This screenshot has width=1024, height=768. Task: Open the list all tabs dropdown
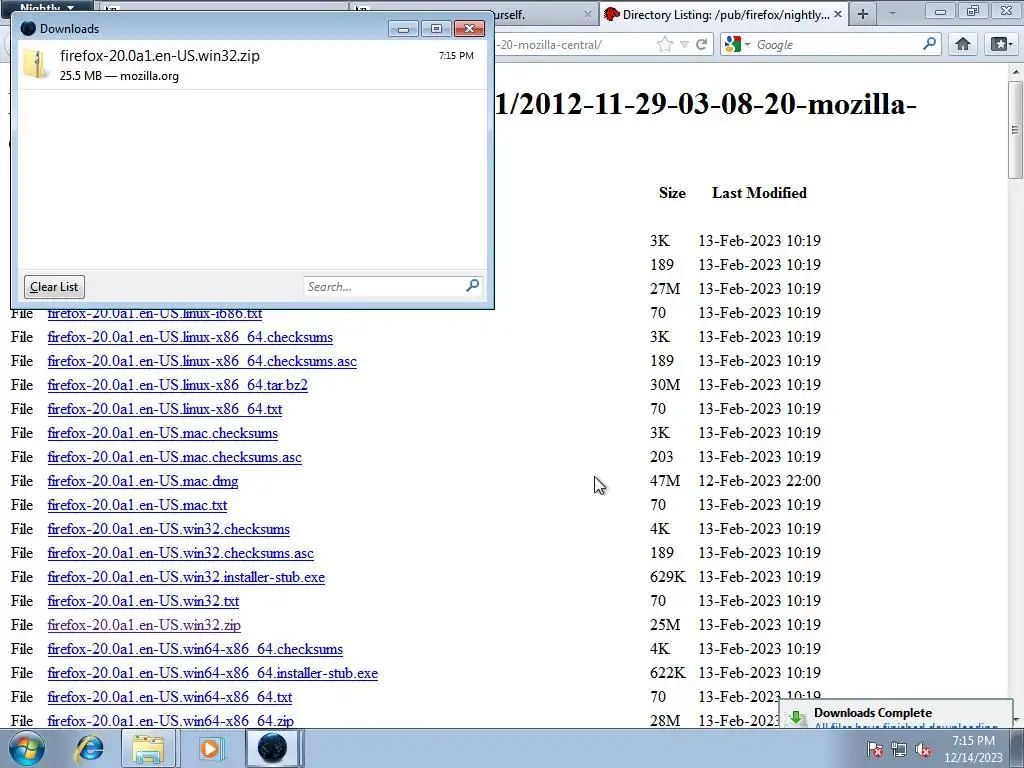tap(892, 13)
